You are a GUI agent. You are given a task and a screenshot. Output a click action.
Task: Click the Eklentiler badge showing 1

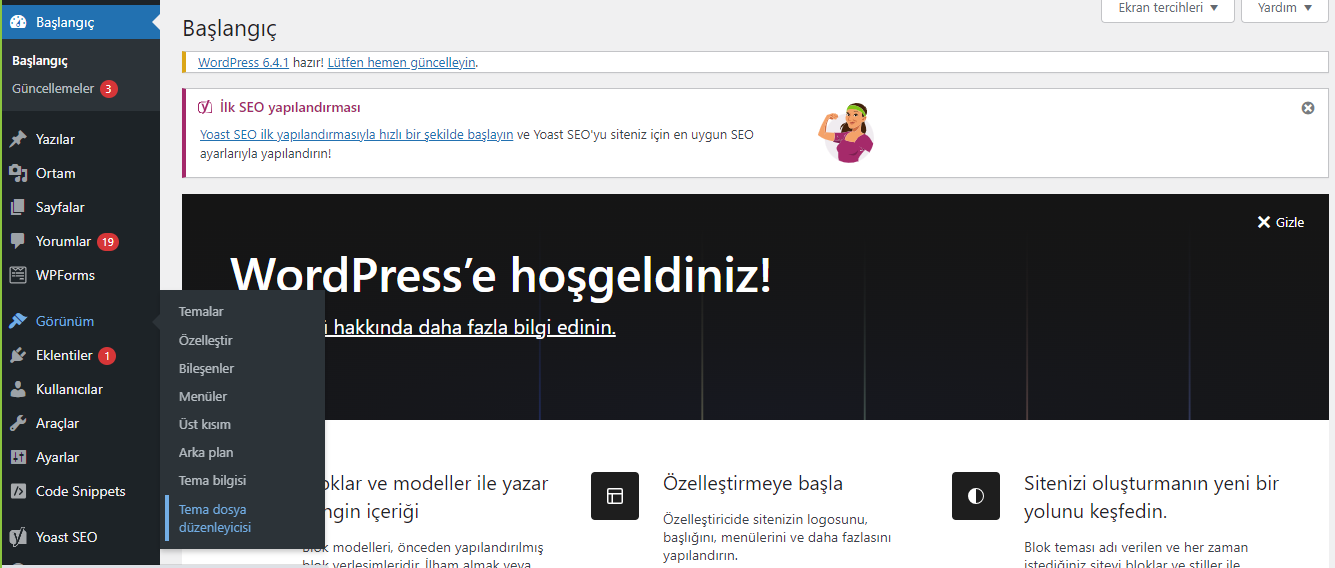[x=107, y=355]
